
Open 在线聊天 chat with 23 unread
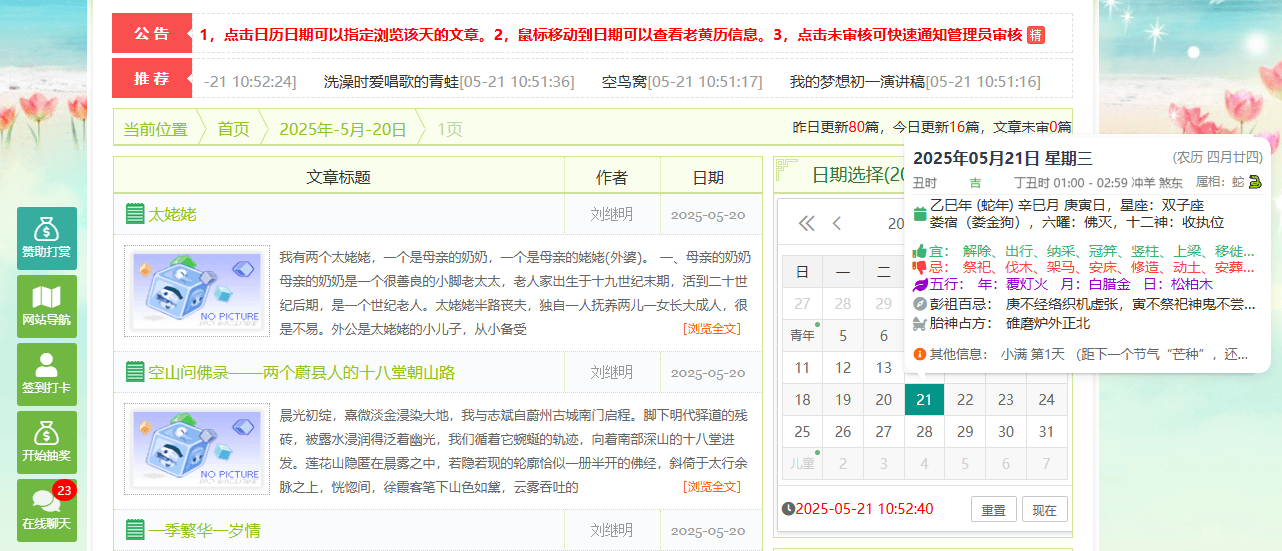tap(47, 510)
